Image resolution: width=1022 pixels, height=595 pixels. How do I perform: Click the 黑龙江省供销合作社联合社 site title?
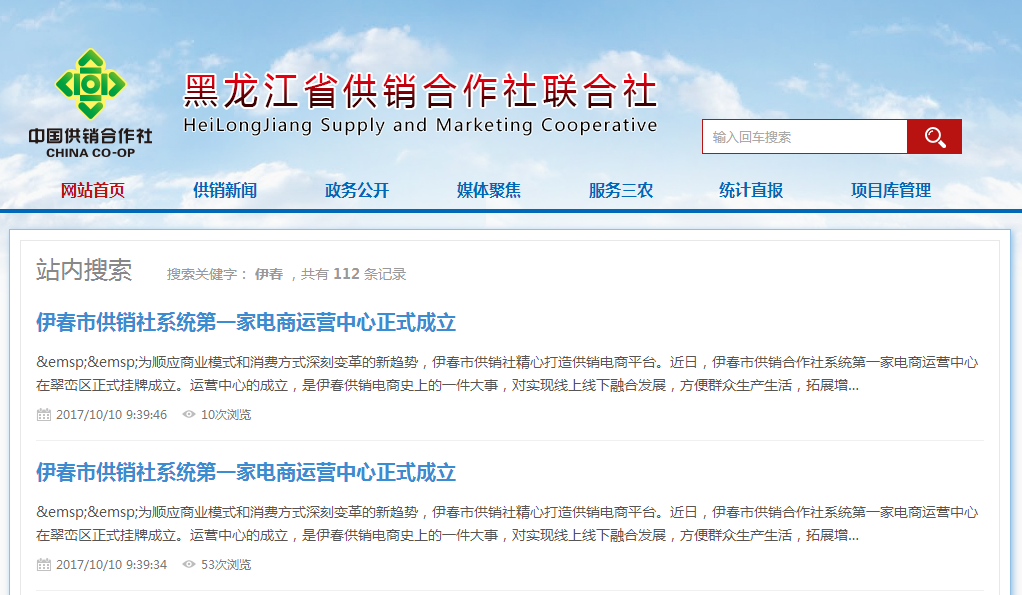[420, 91]
